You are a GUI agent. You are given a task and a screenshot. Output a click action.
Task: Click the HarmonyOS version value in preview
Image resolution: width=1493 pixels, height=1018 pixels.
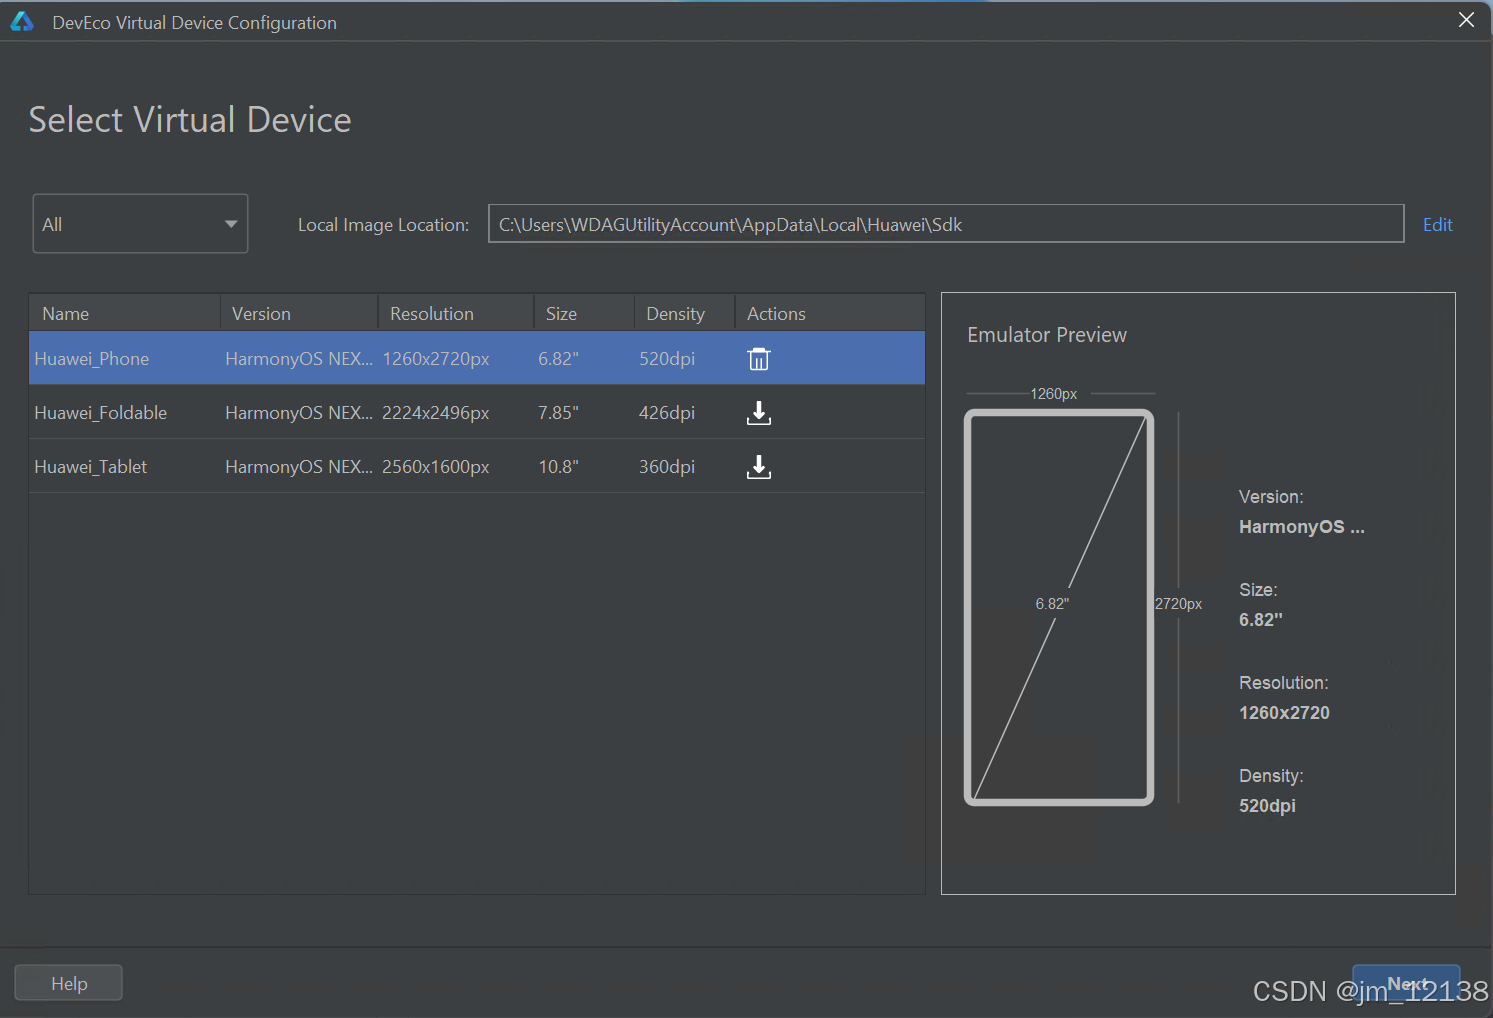point(1301,527)
